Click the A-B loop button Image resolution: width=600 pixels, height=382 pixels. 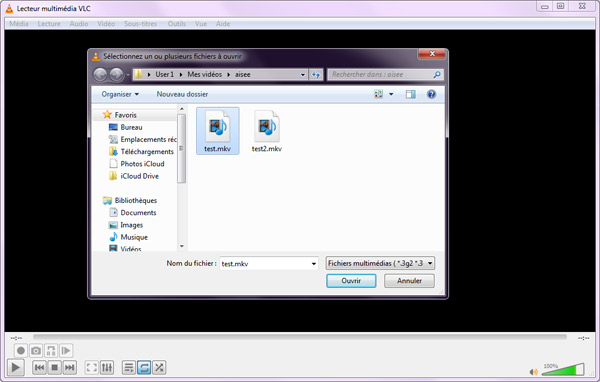(x=51, y=351)
